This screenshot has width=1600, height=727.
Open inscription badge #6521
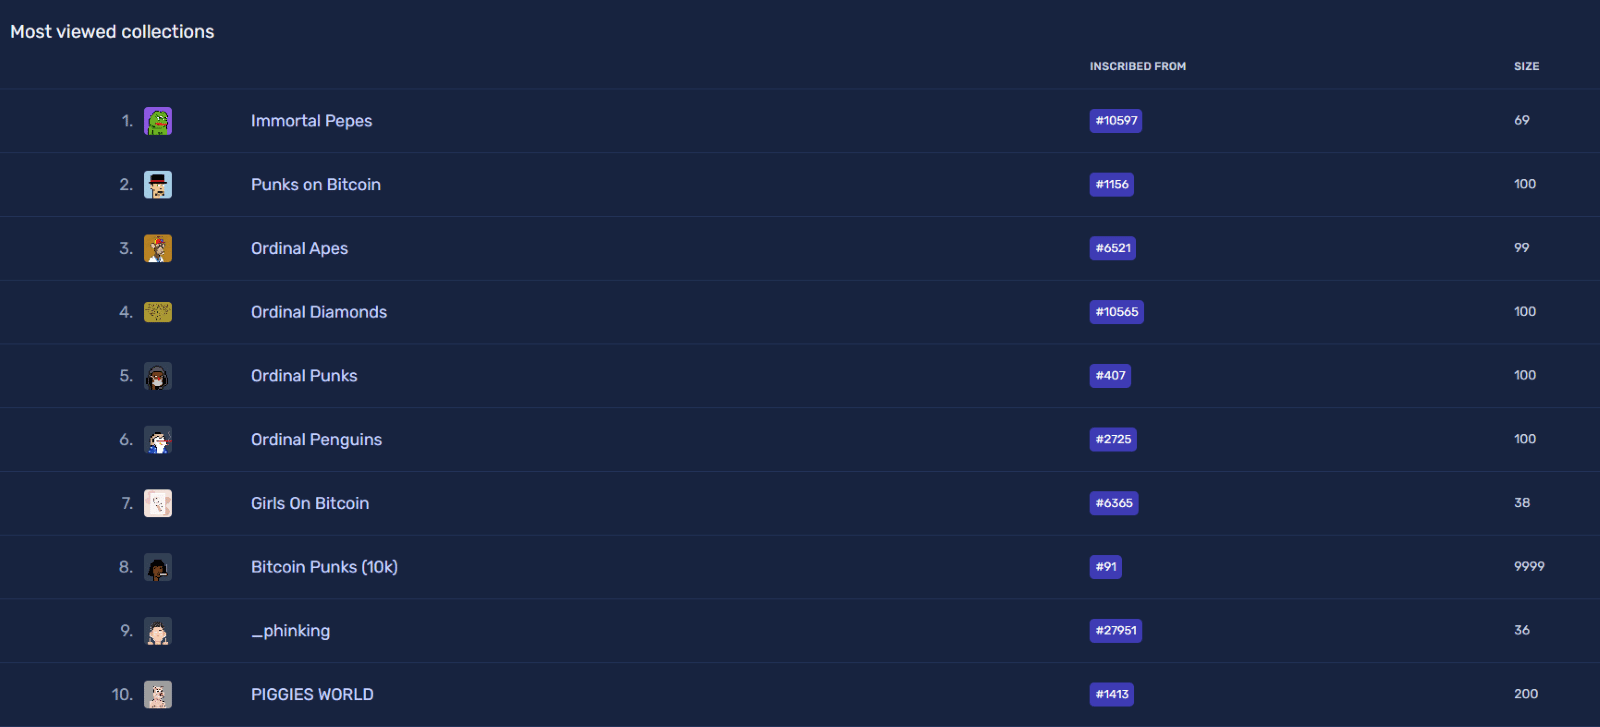coord(1113,248)
